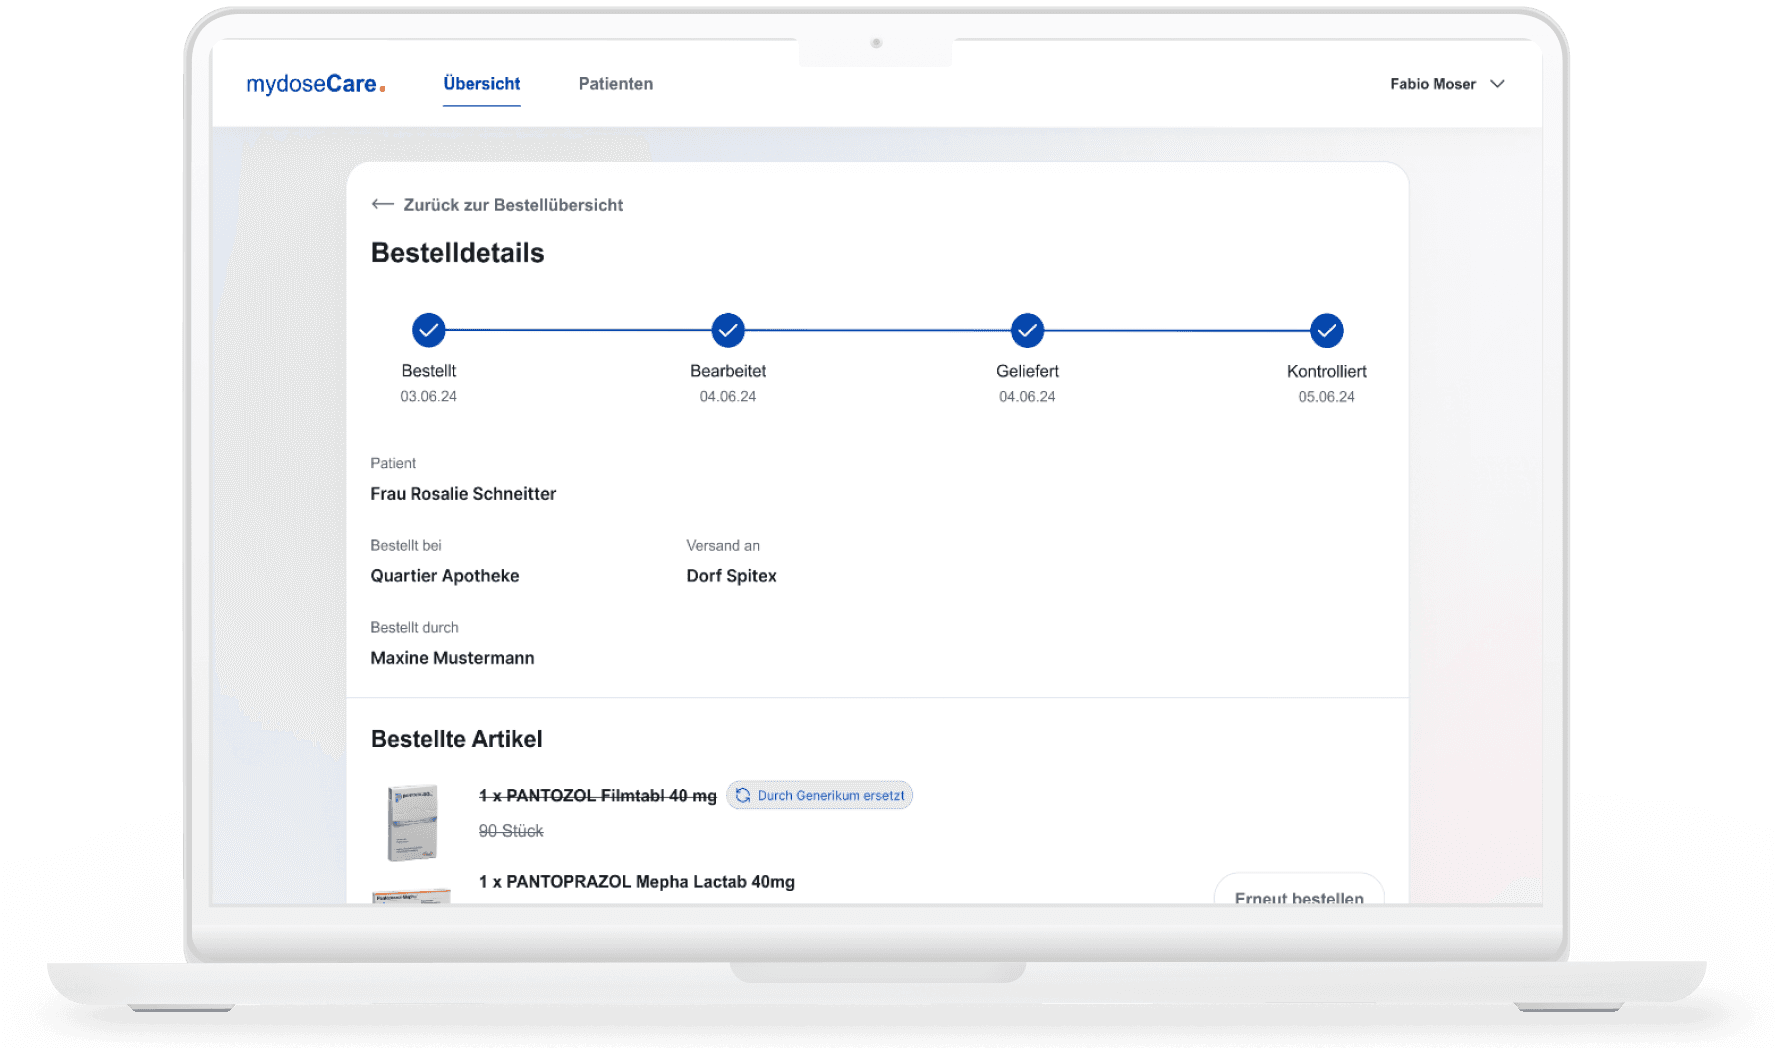This screenshot has height=1048, width=1776.
Task: Click the Kontrolliert date 05.06.24
Action: [x=1327, y=397]
